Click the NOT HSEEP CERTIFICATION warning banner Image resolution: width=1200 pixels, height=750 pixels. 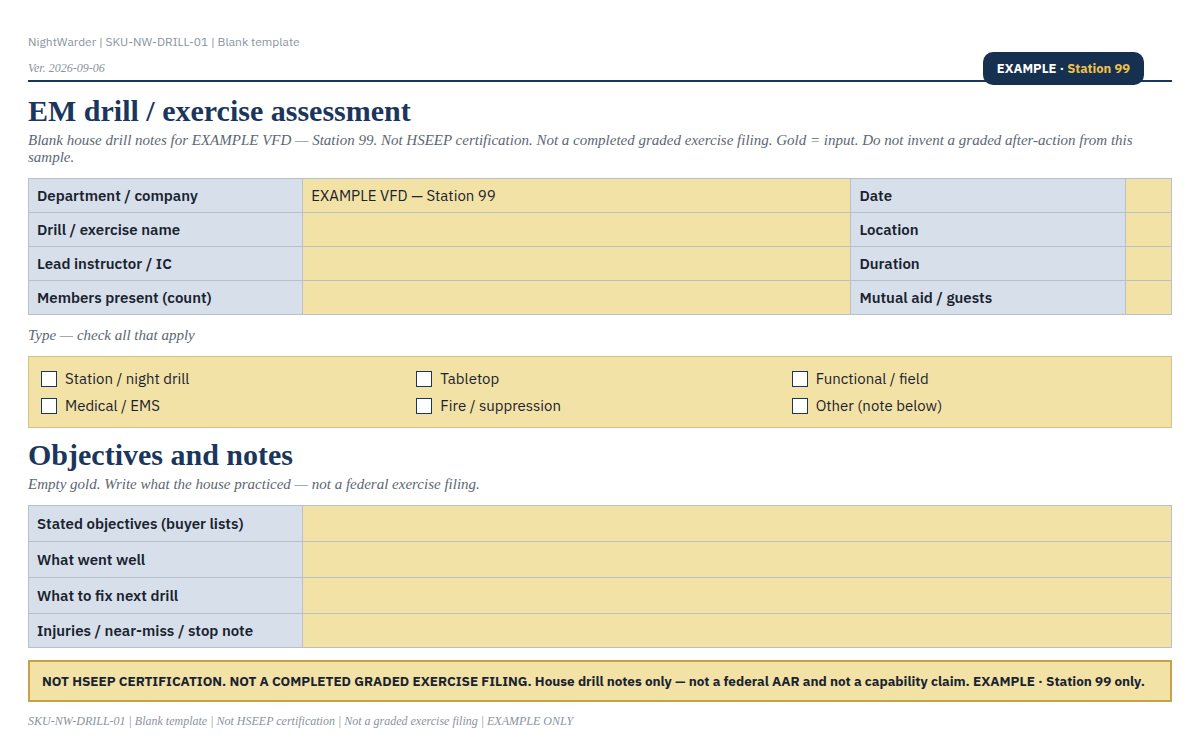[x=600, y=681]
